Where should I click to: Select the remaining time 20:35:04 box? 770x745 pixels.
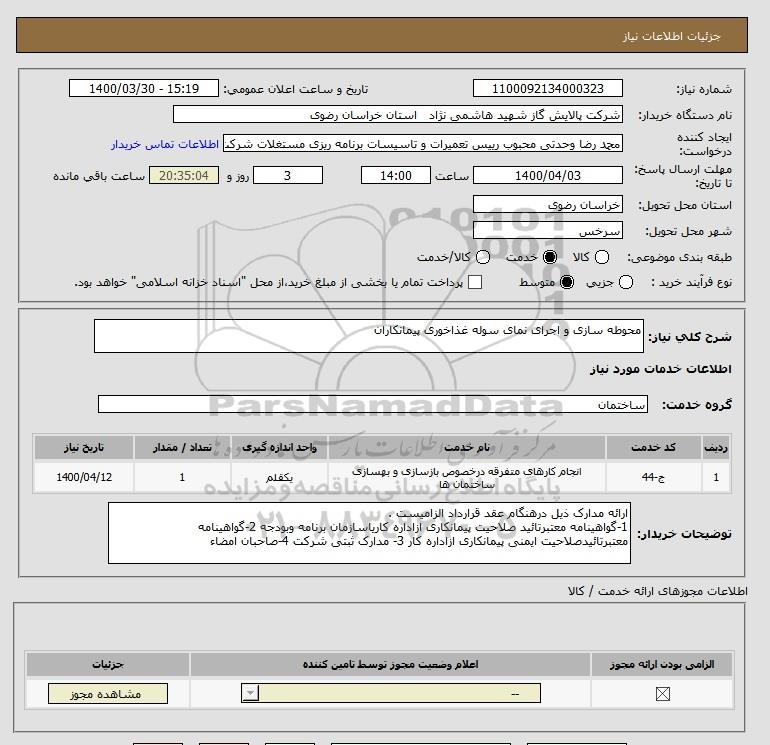pos(184,175)
